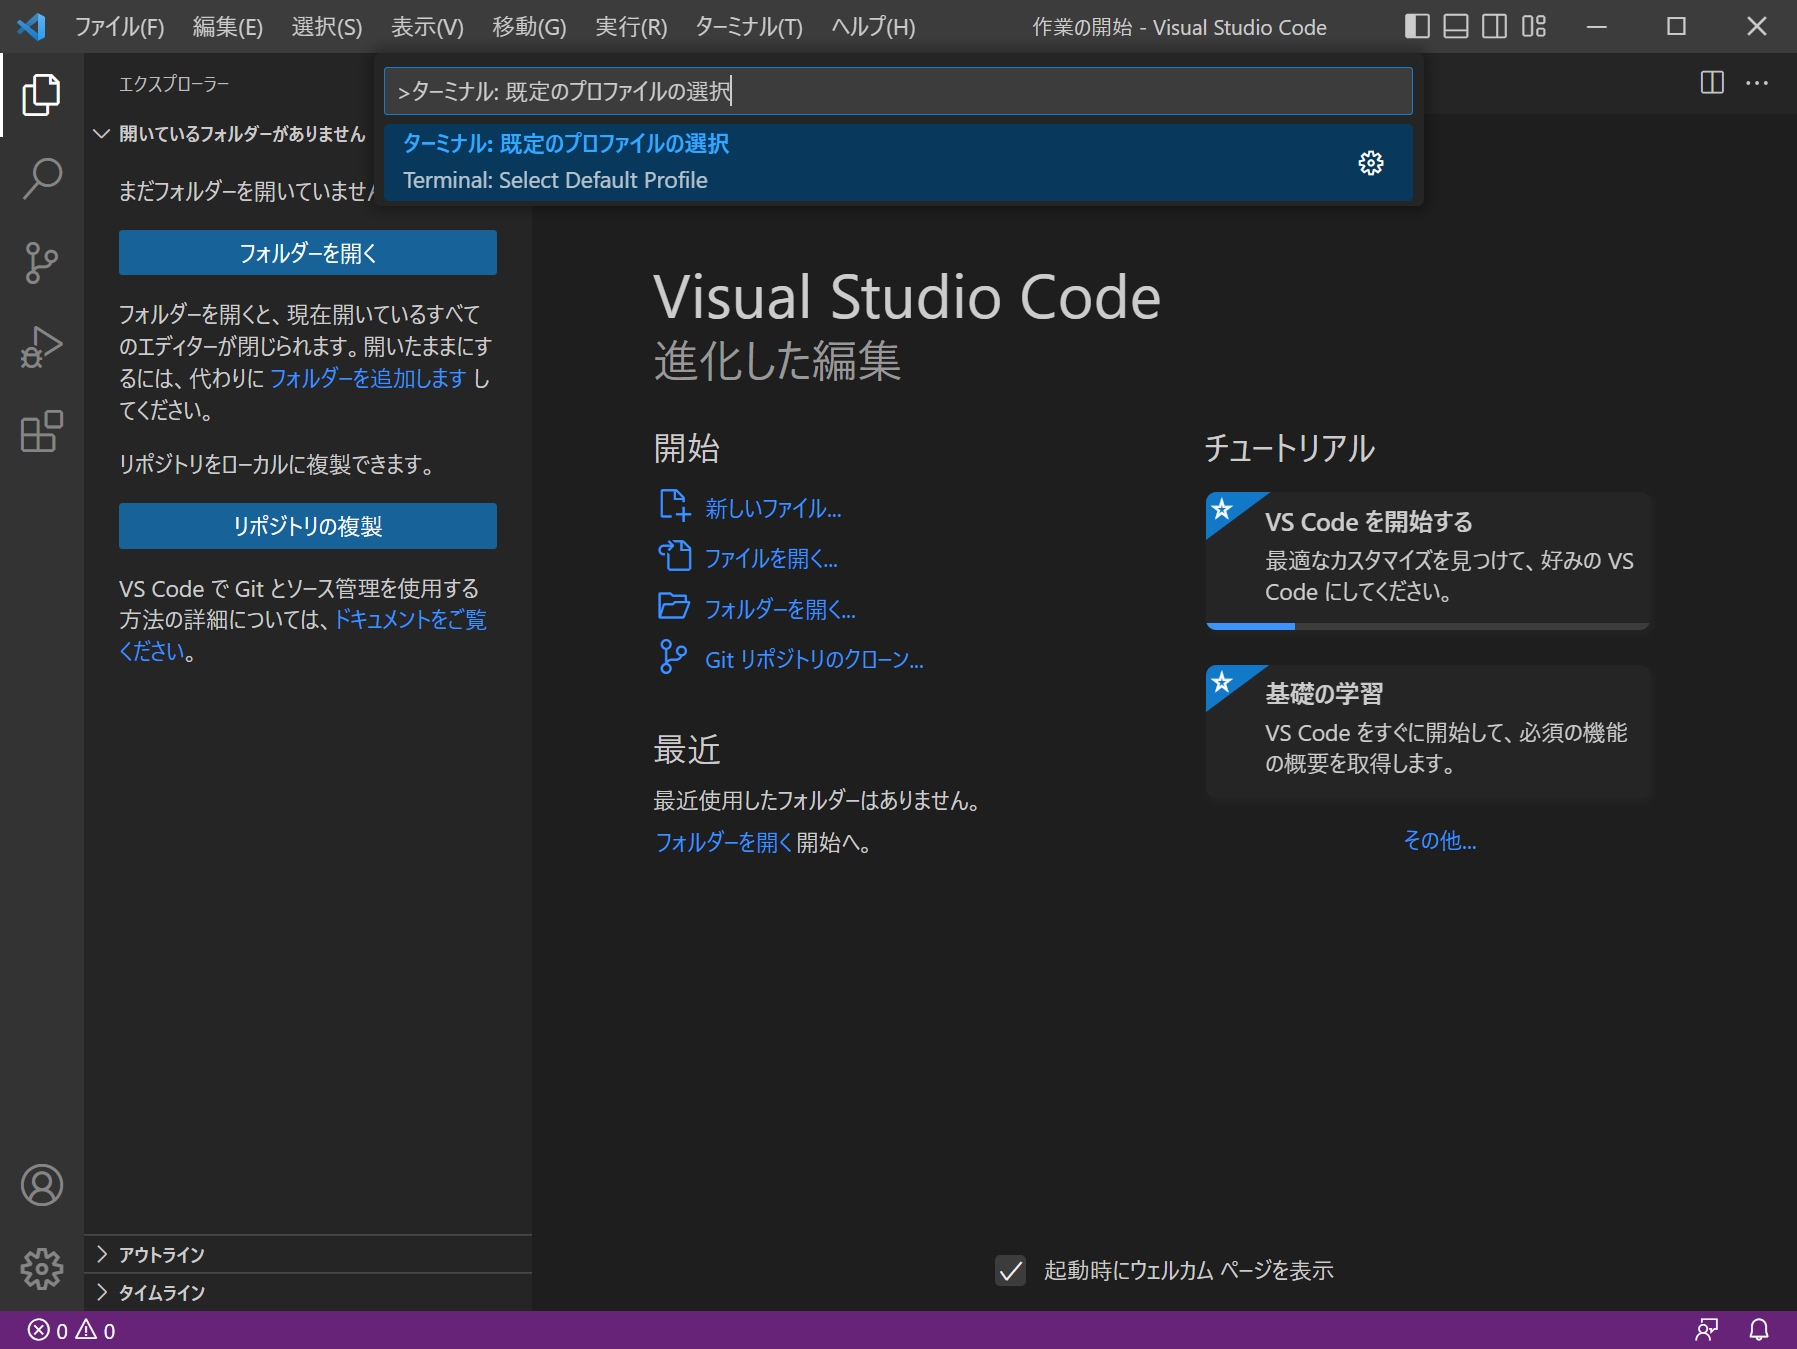Open the Search view in activity bar
This screenshot has height=1349, width=1797.
[41, 178]
